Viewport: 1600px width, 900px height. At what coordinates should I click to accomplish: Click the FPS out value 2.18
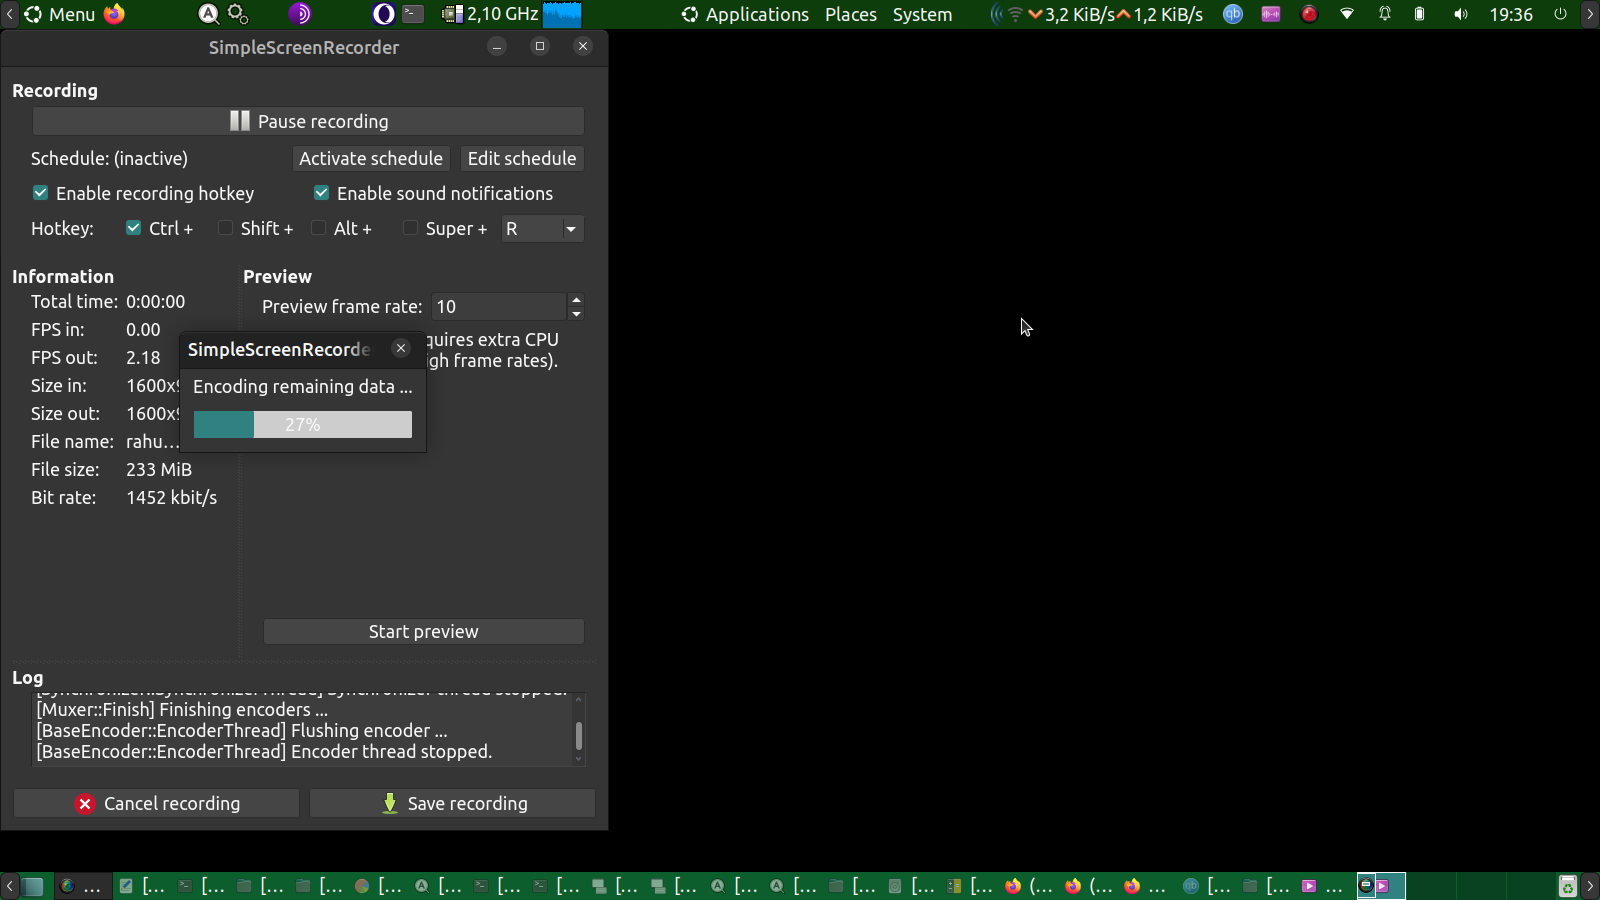click(x=143, y=357)
